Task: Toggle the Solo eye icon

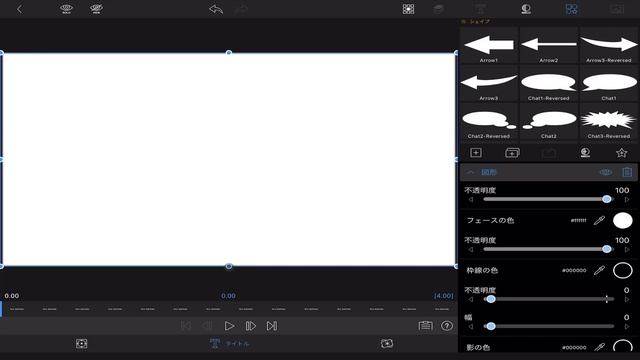Action: pos(66,9)
